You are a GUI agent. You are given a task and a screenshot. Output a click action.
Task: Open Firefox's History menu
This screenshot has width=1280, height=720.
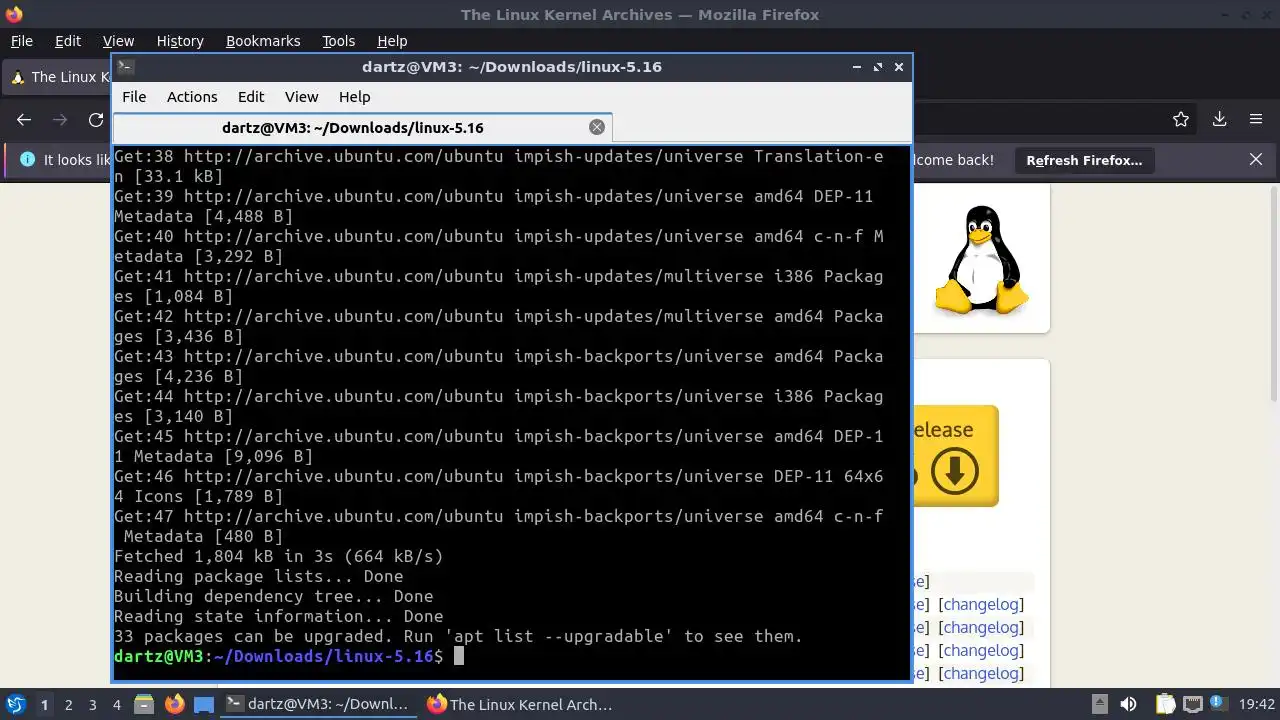tap(180, 41)
